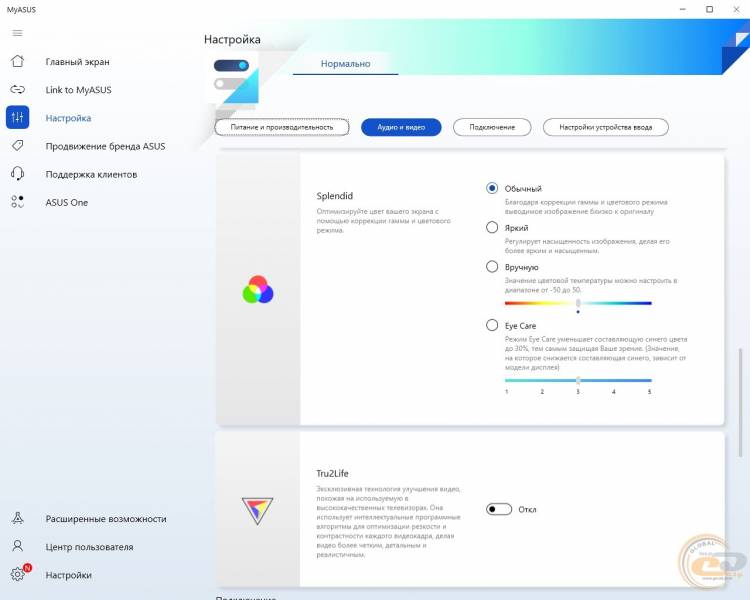Click the Tru2Life heading text
Viewport: 750px width, 600px height.
(x=332, y=473)
